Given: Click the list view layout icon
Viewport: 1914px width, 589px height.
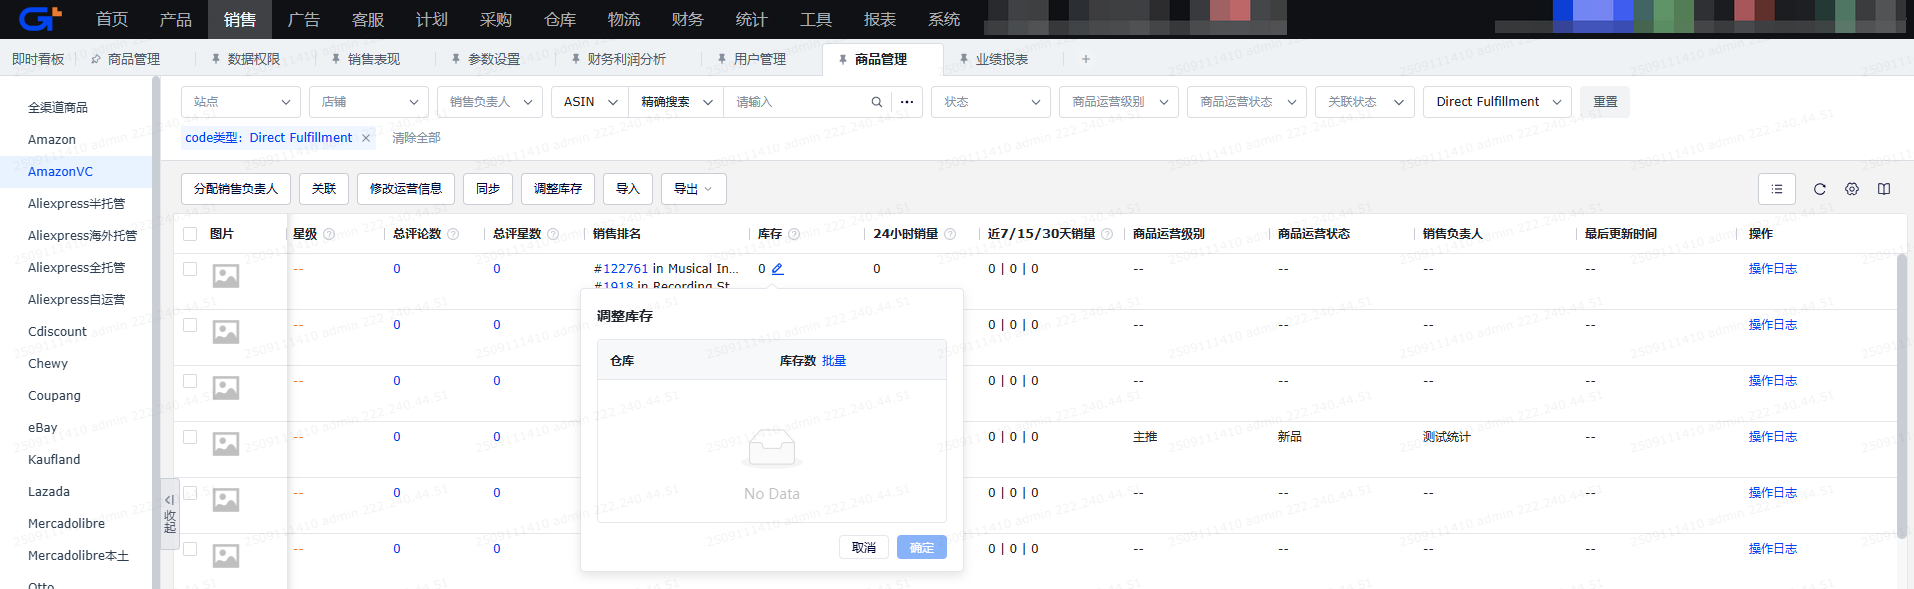Looking at the screenshot, I should 1776,189.
